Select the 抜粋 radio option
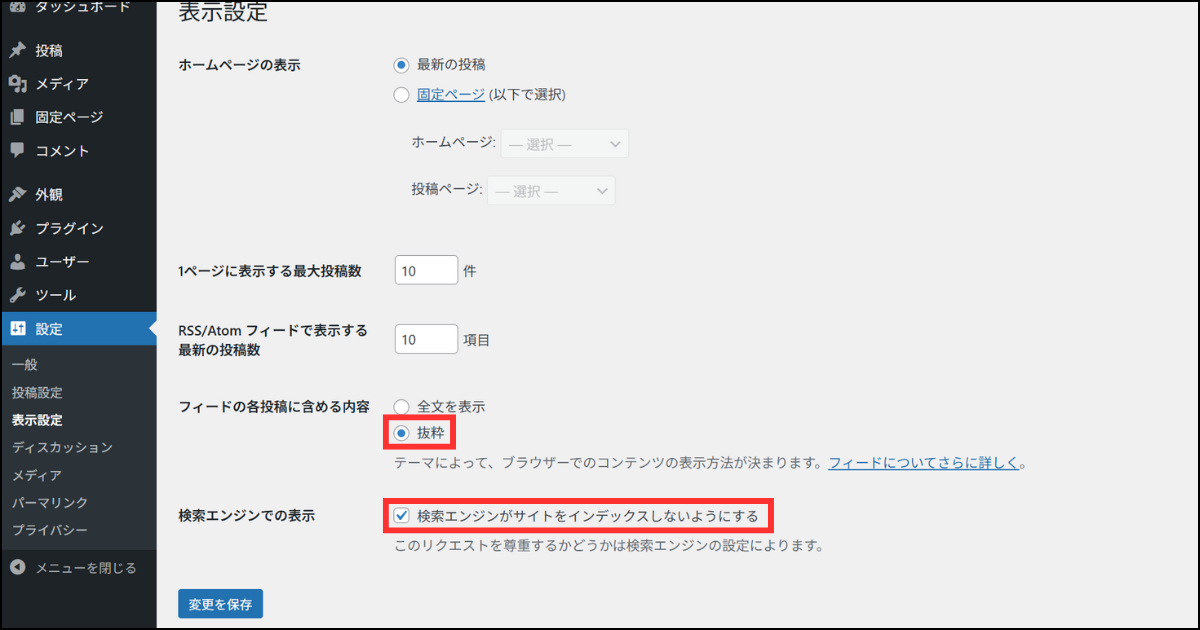 tap(402, 433)
